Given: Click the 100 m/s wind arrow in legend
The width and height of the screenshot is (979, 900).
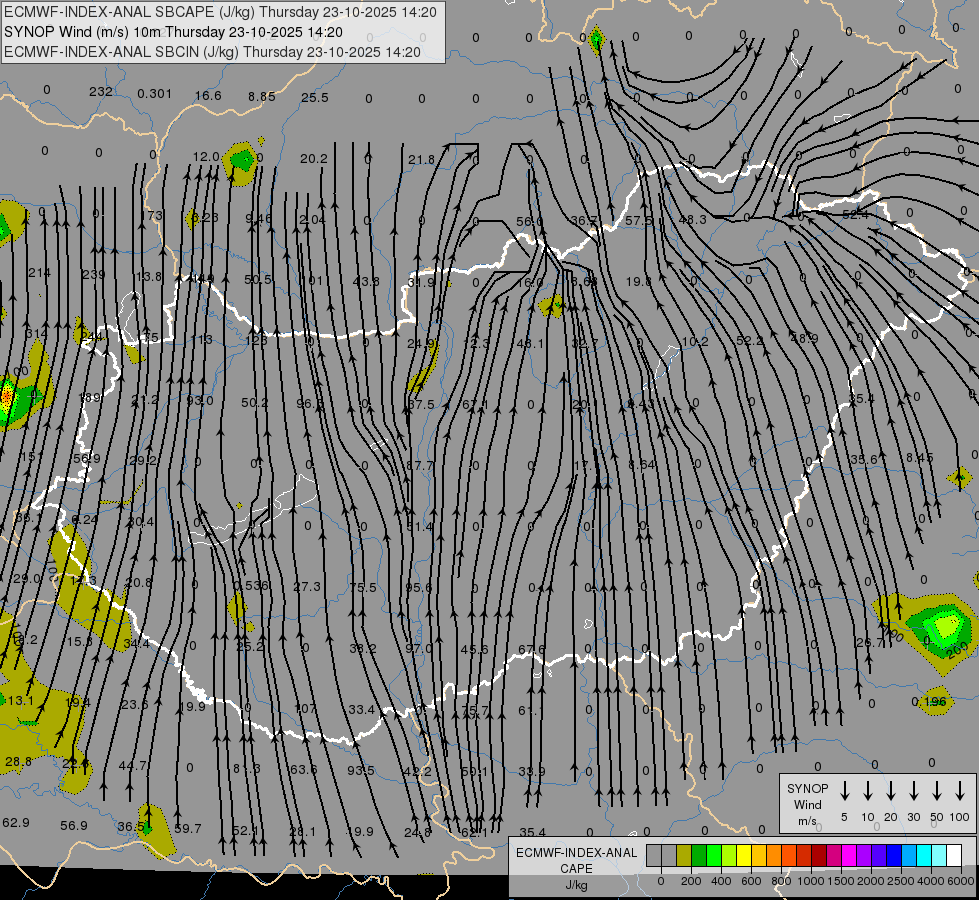Looking at the screenshot, I should (960, 791).
